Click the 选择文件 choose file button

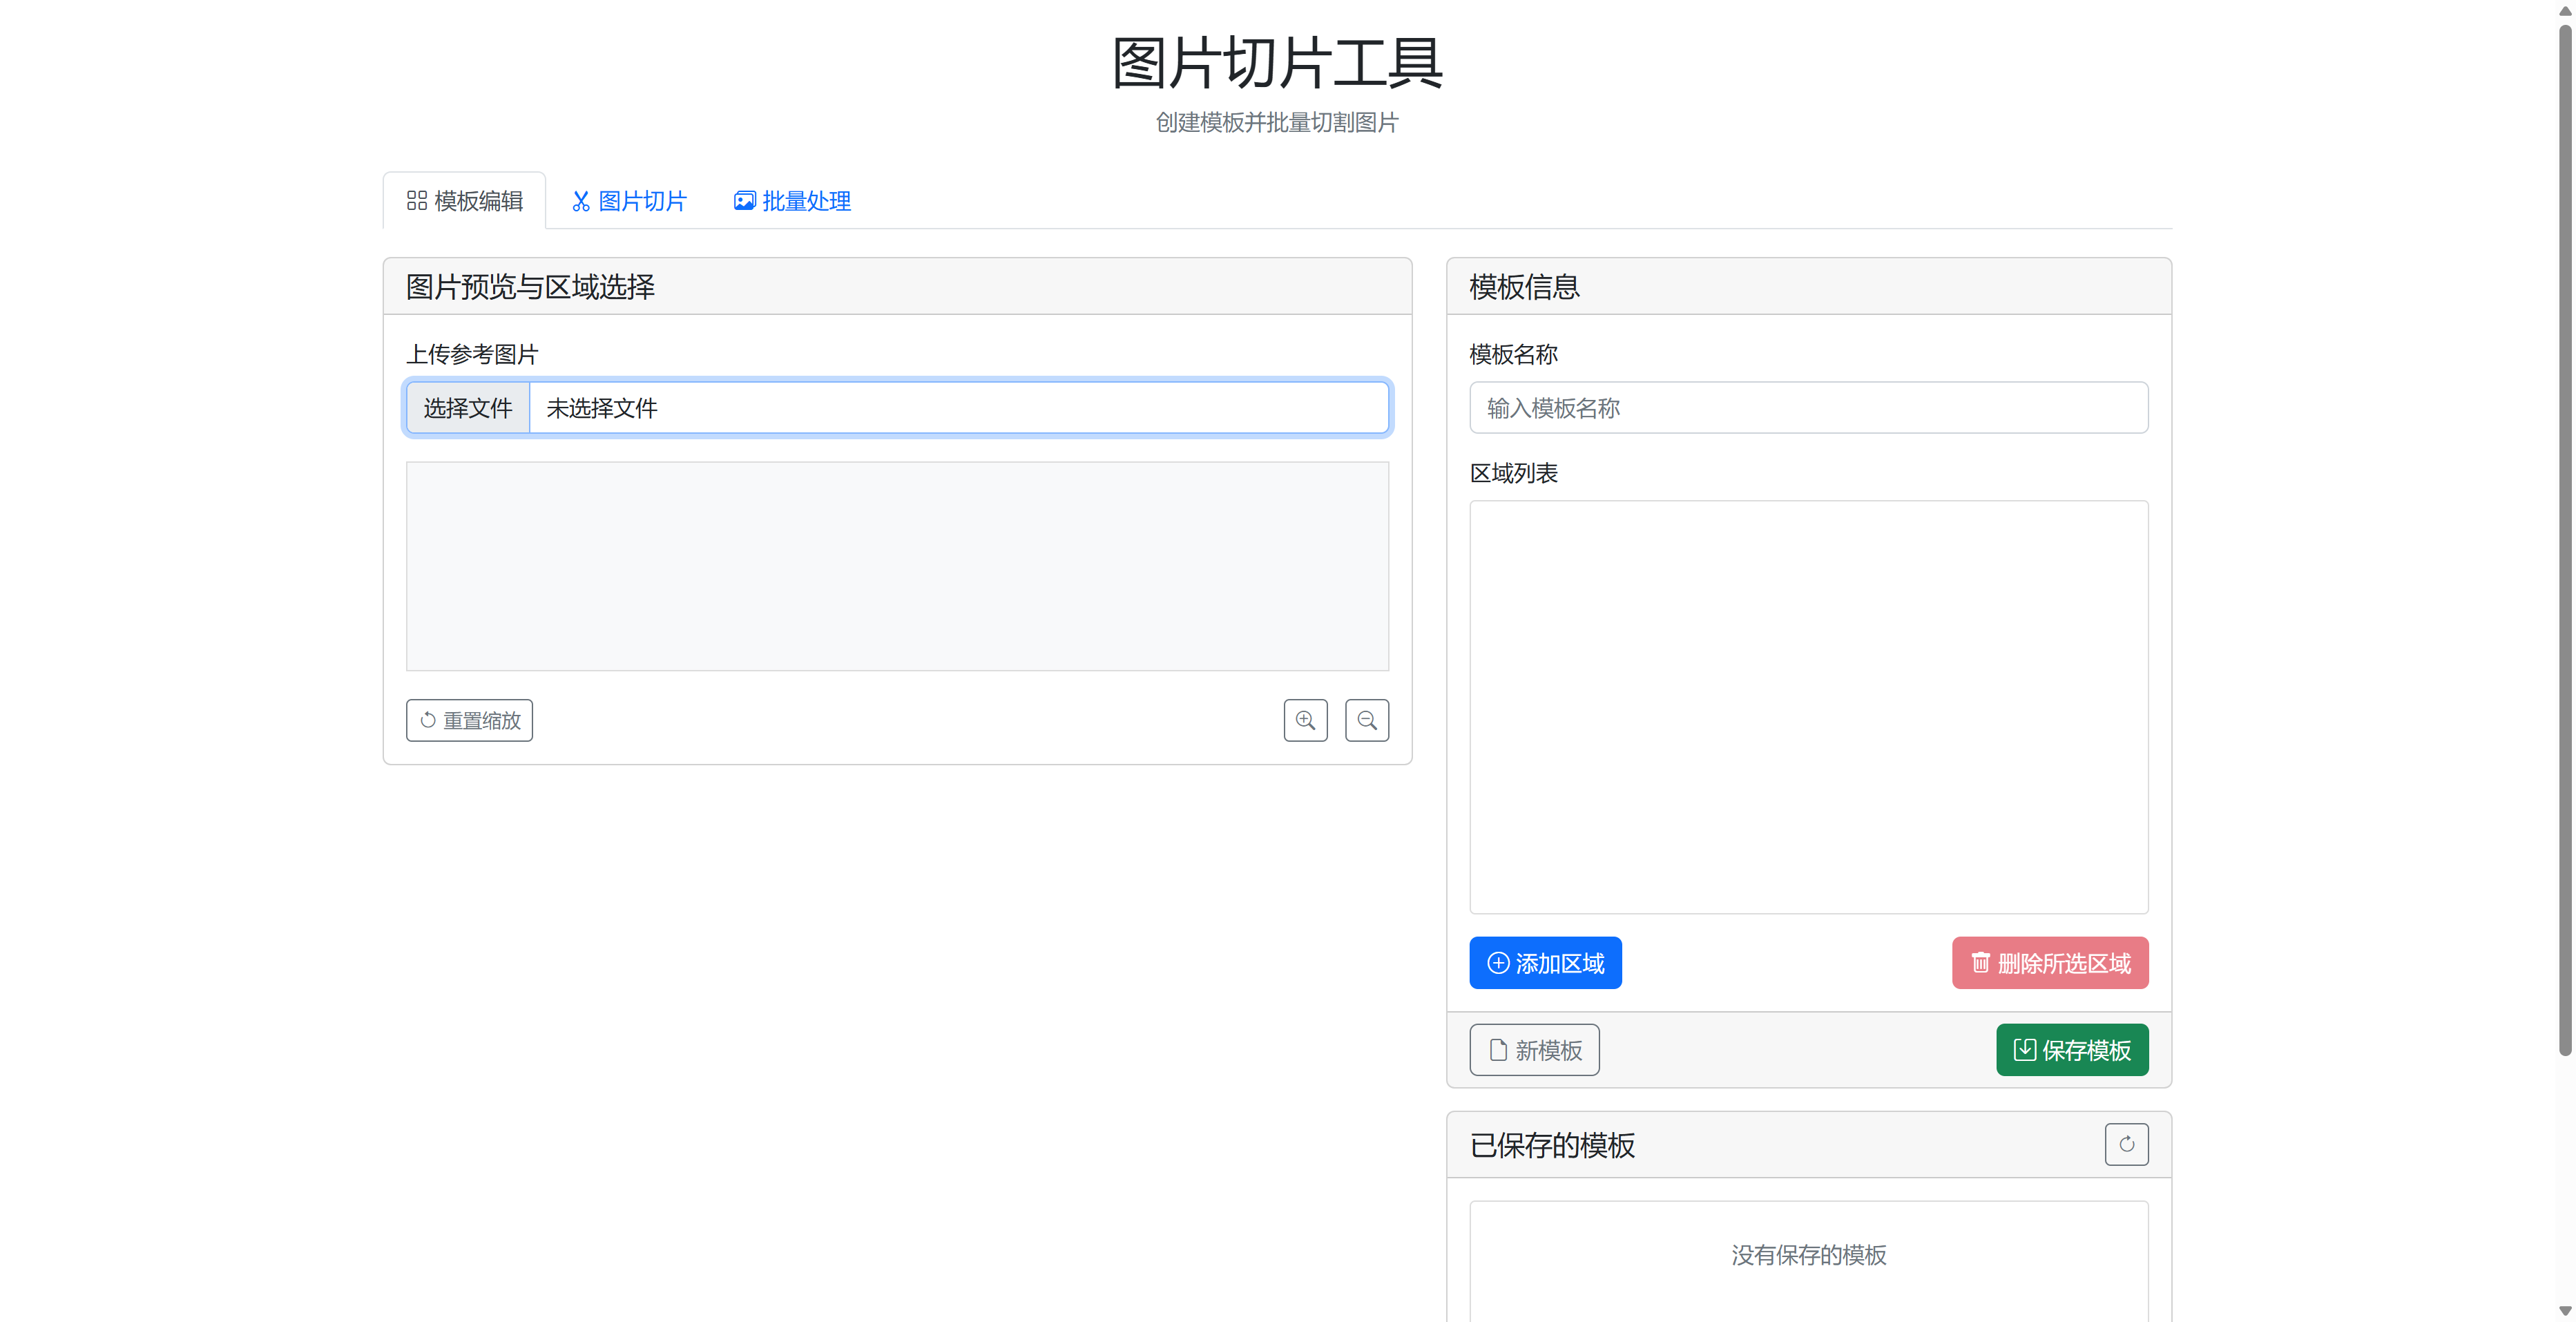click(467, 408)
